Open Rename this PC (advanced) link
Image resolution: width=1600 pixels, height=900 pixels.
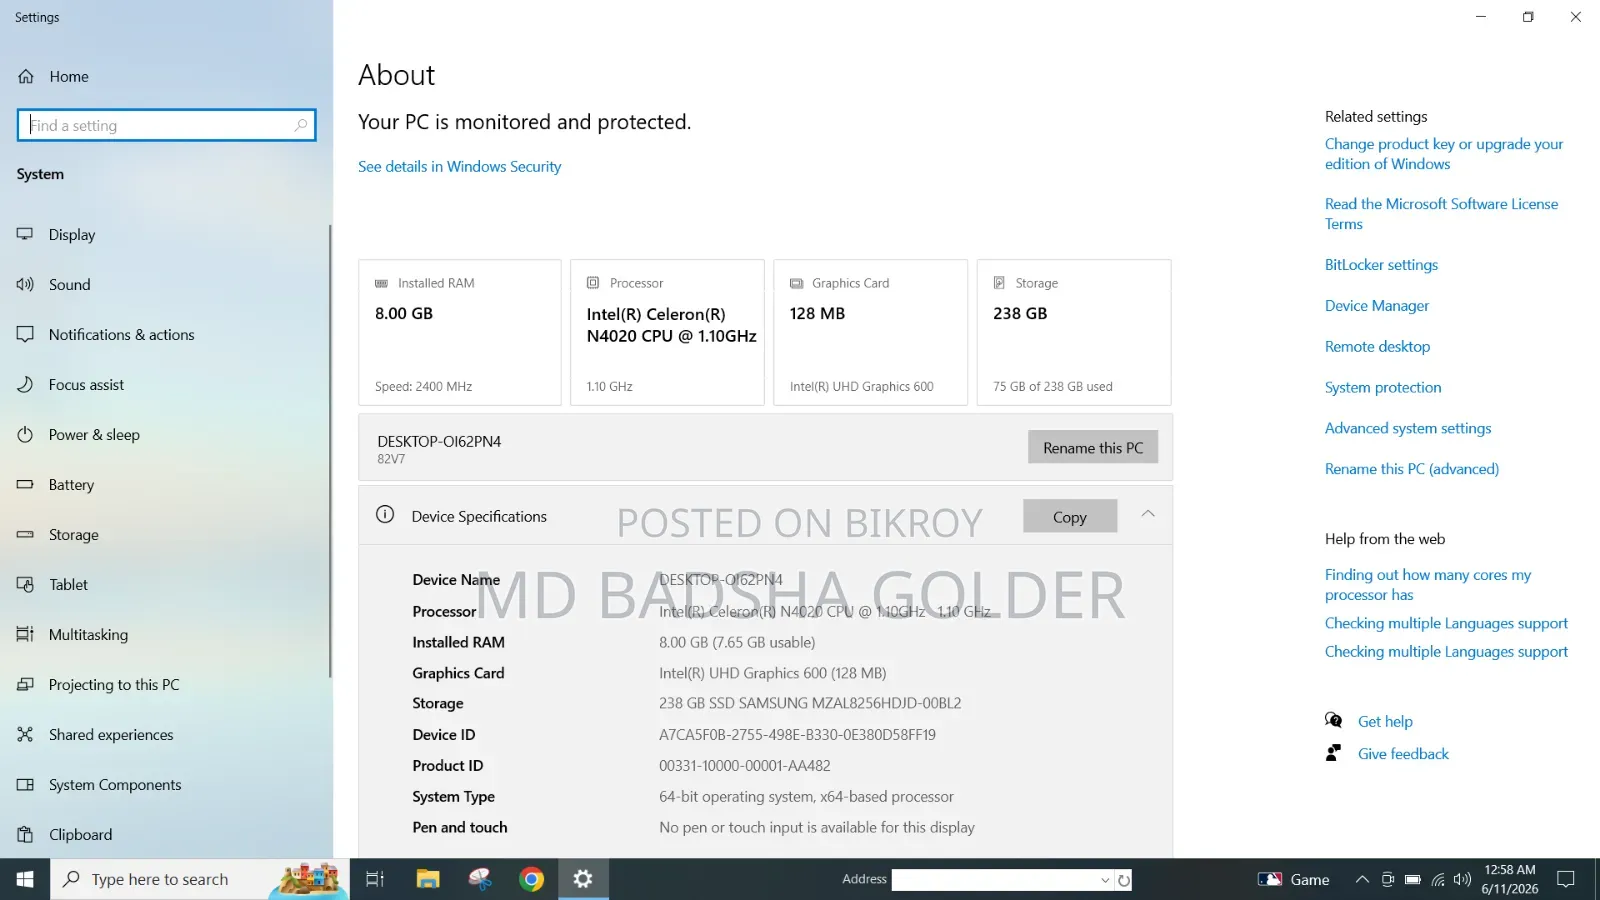(x=1412, y=469)
